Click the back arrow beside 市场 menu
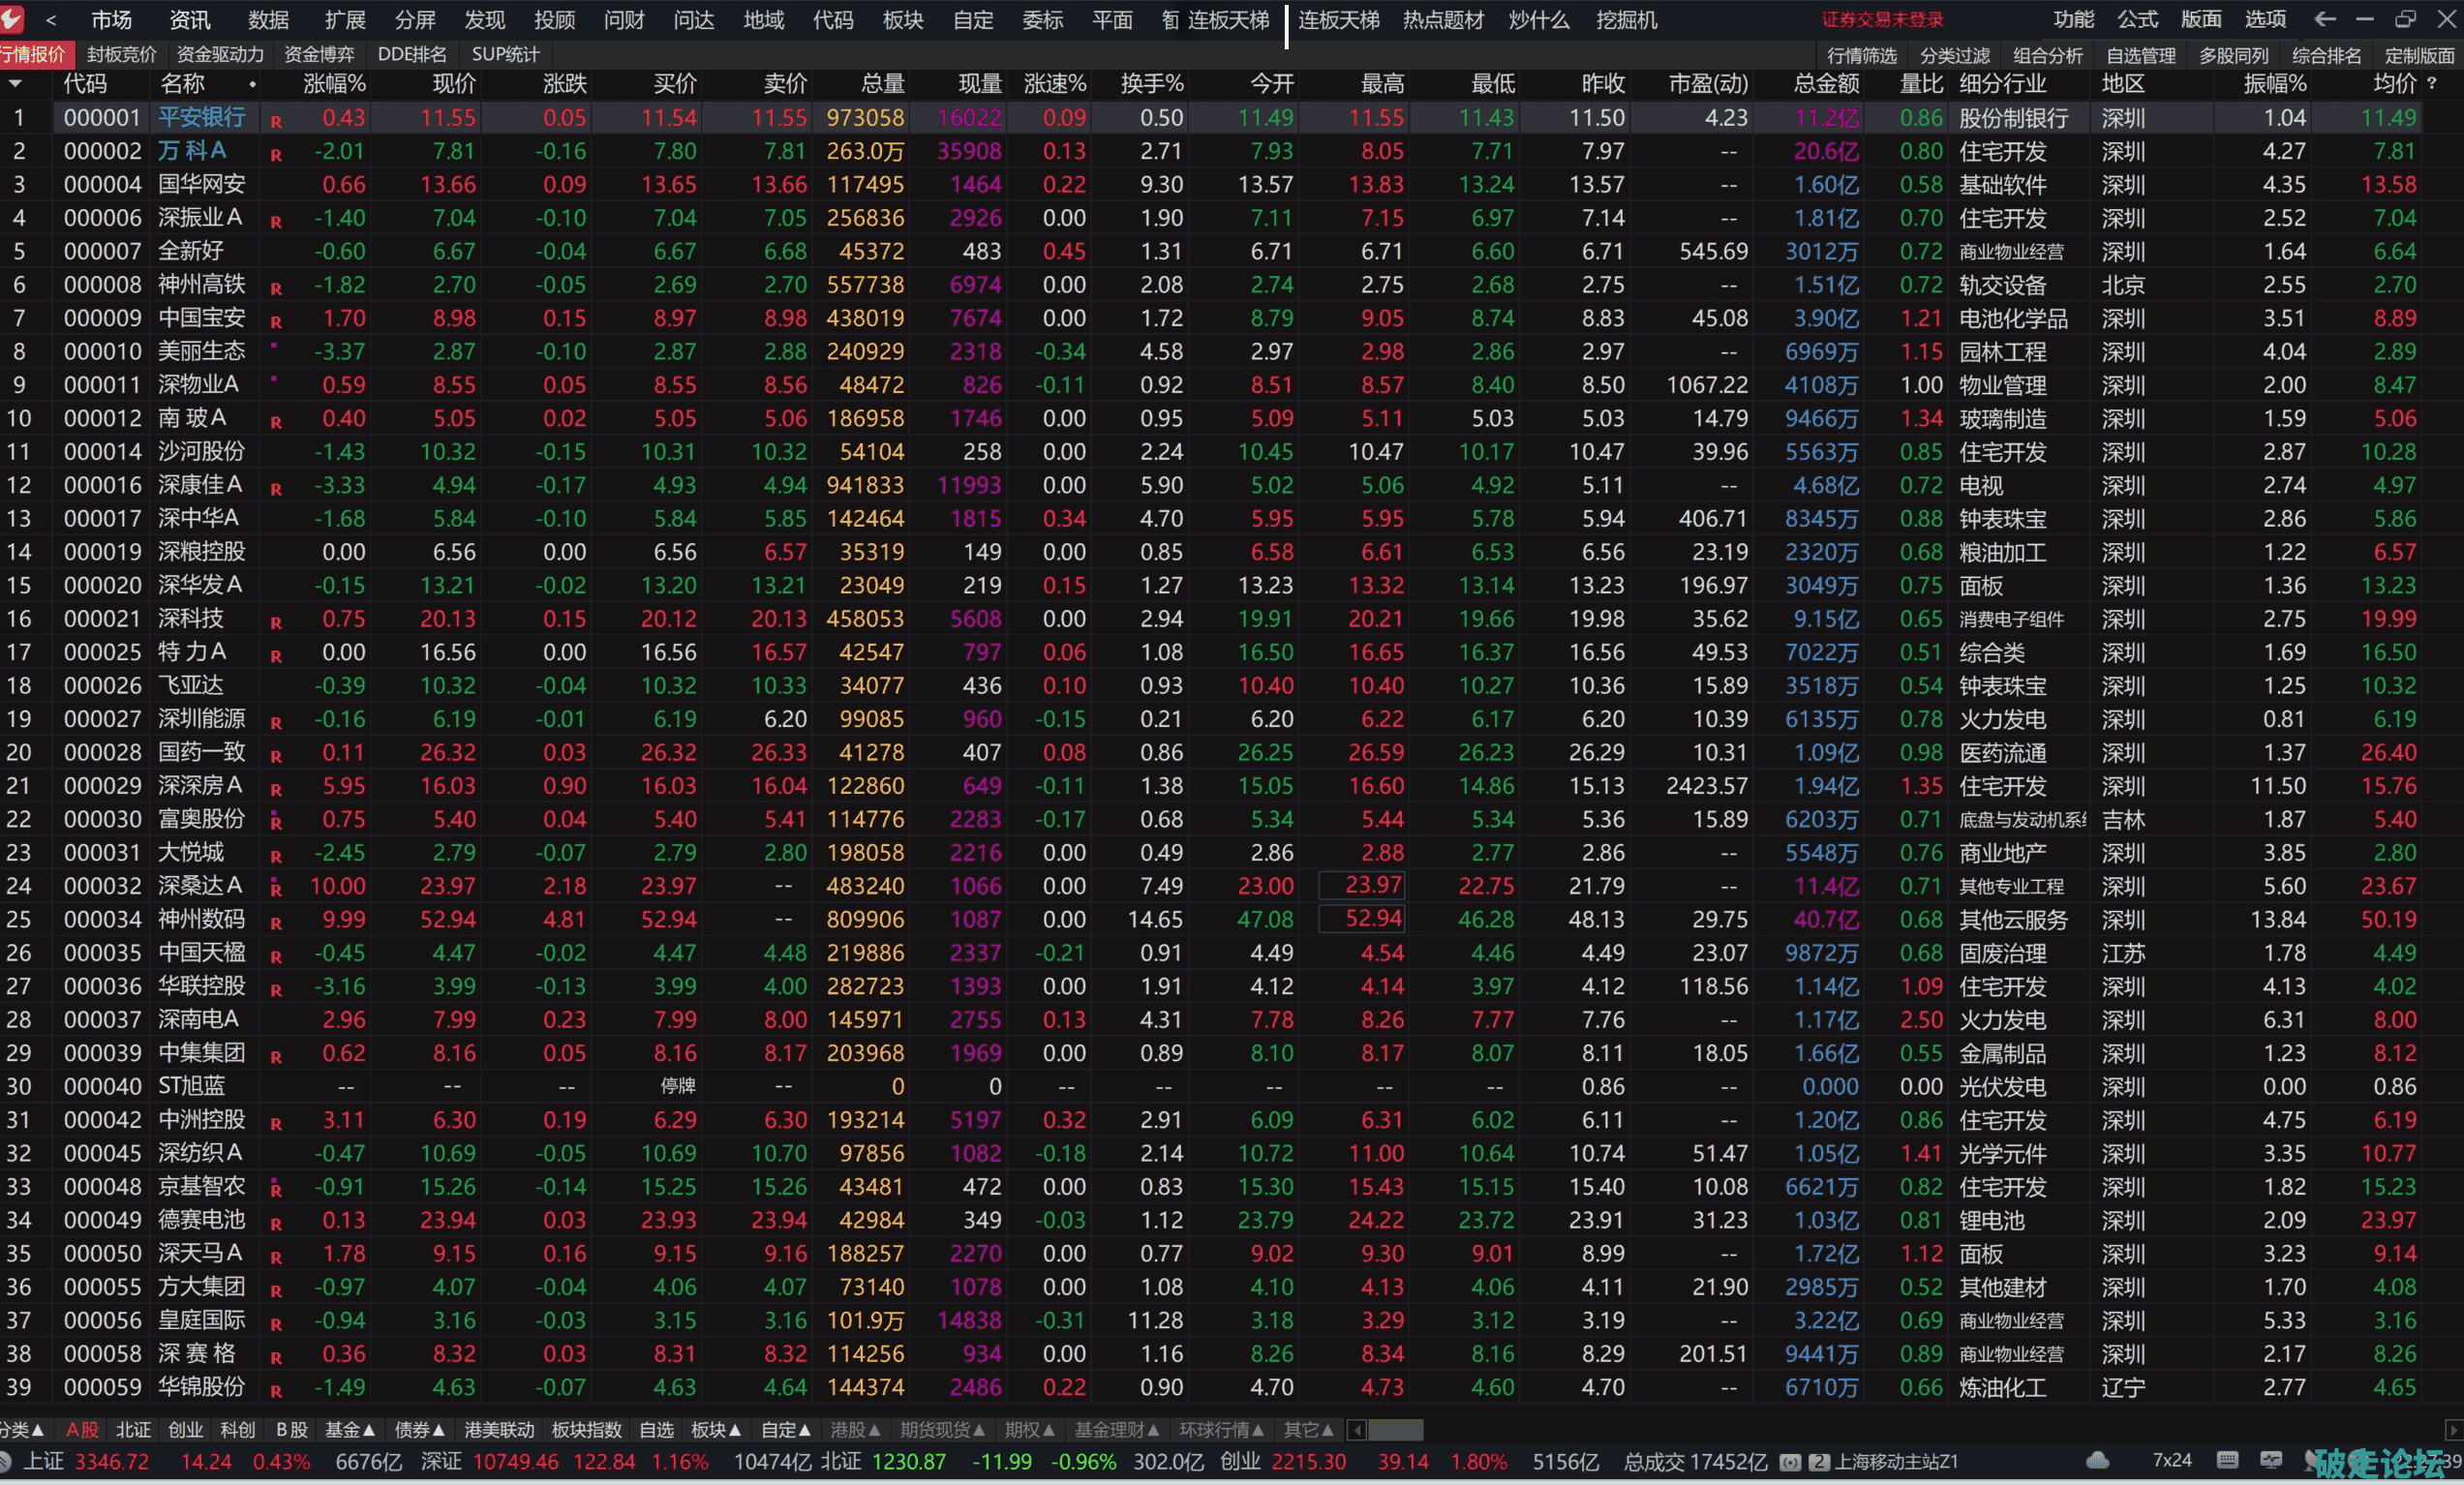The height and width of the screenshot is (1485, 2464). [x=51, y=20]
